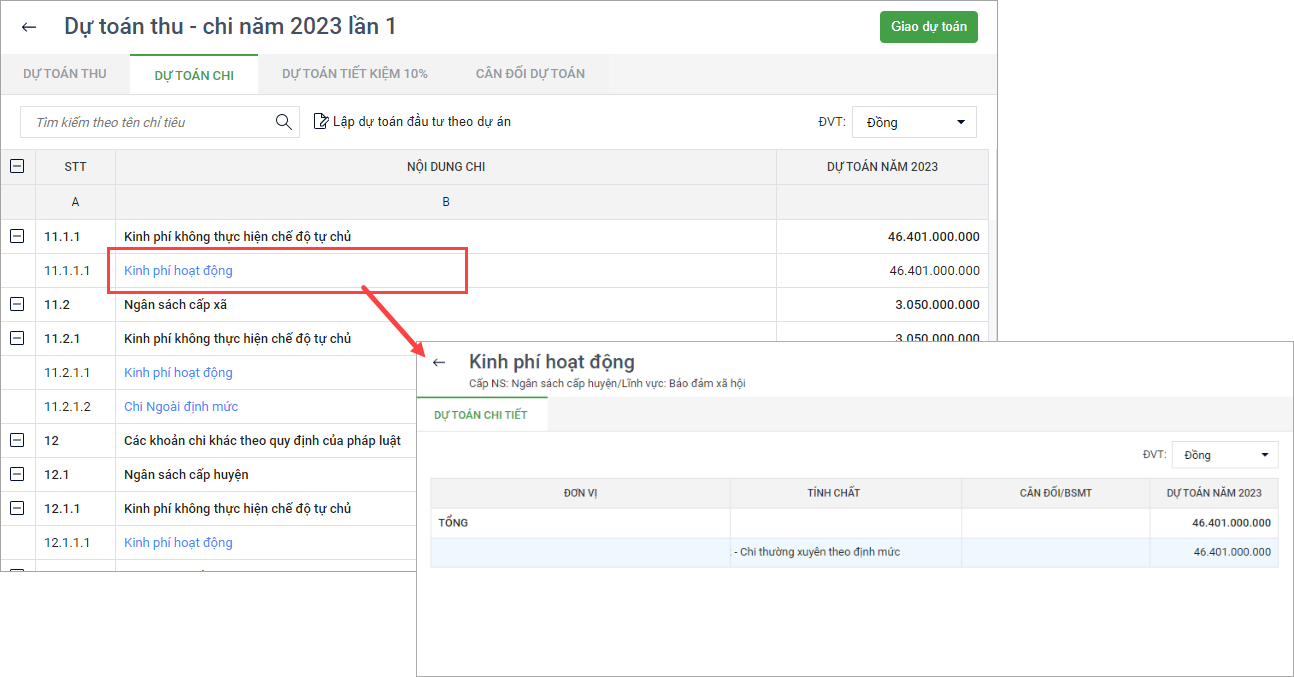Open the ĐVT dropdown in detail panel
Viewport: 1294px width, 677px height.
[1224, 455]
